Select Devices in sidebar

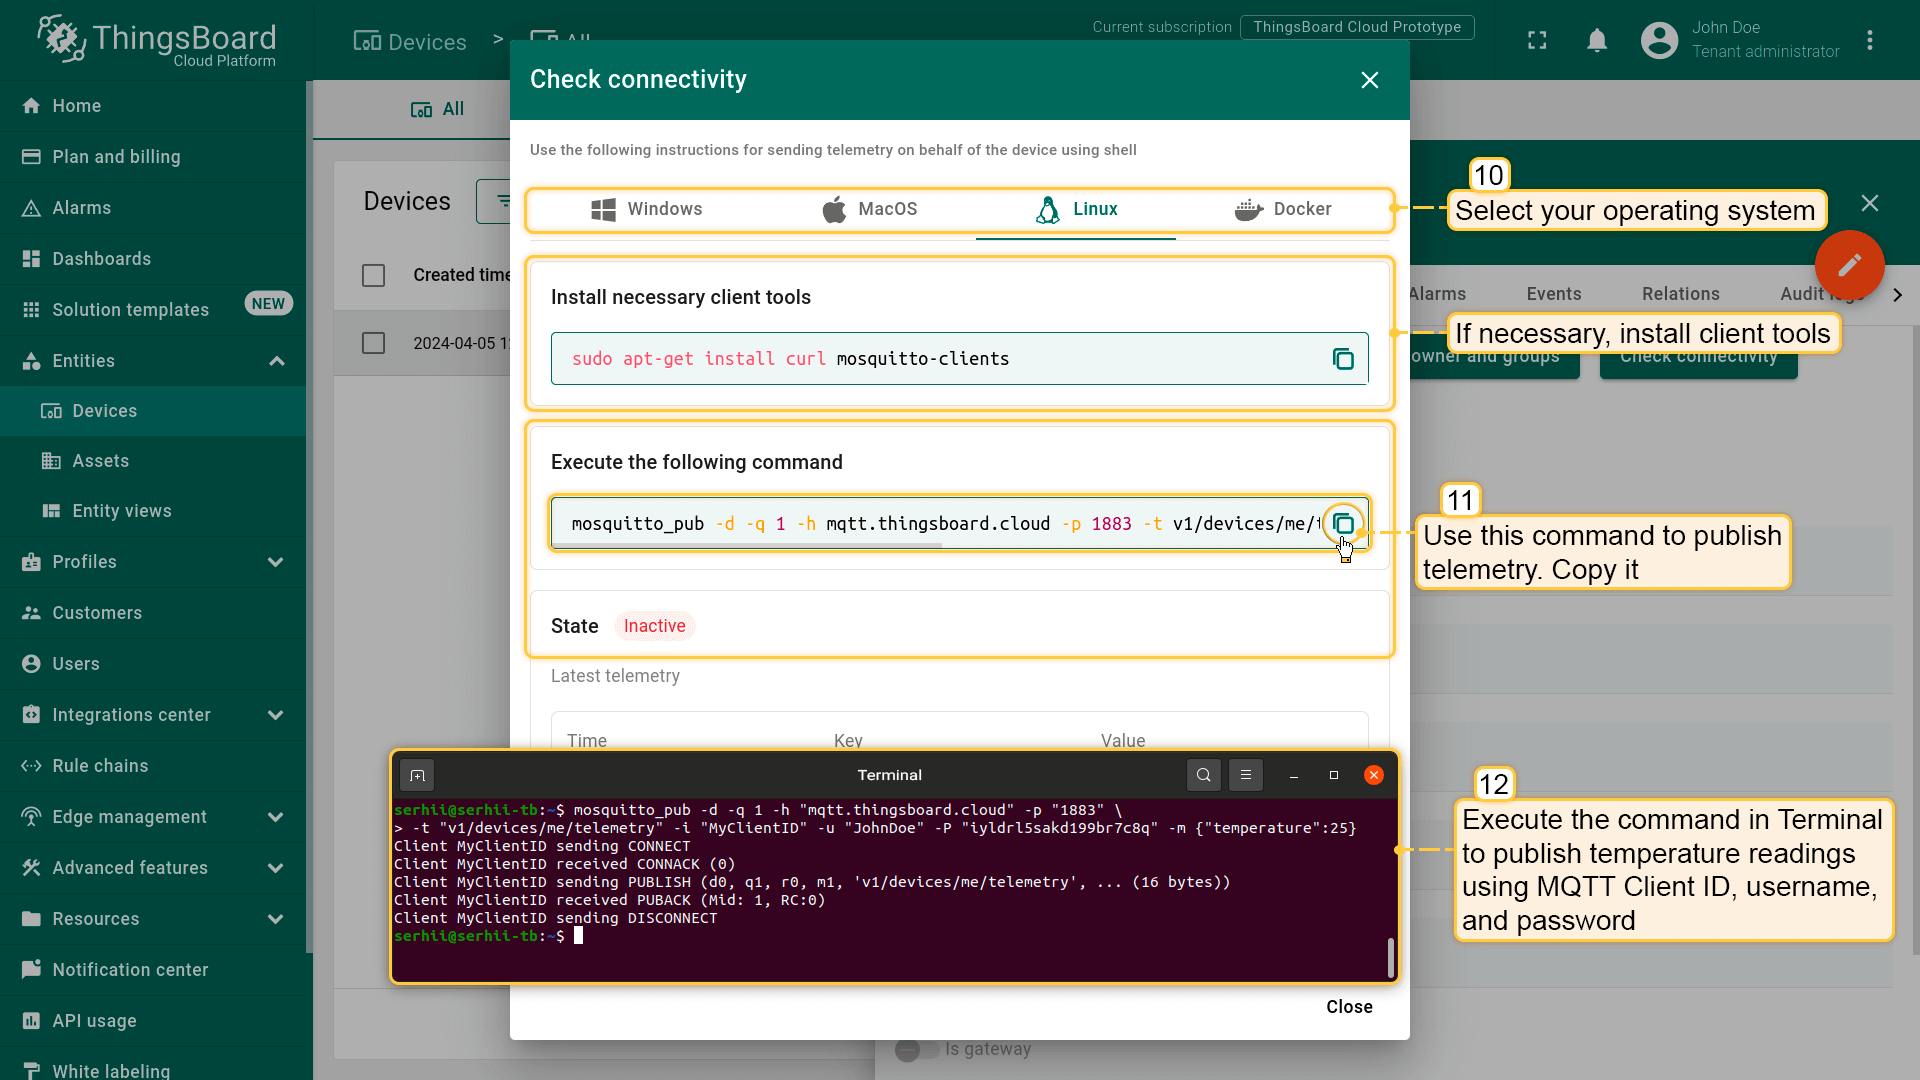[x=153, y=411]
